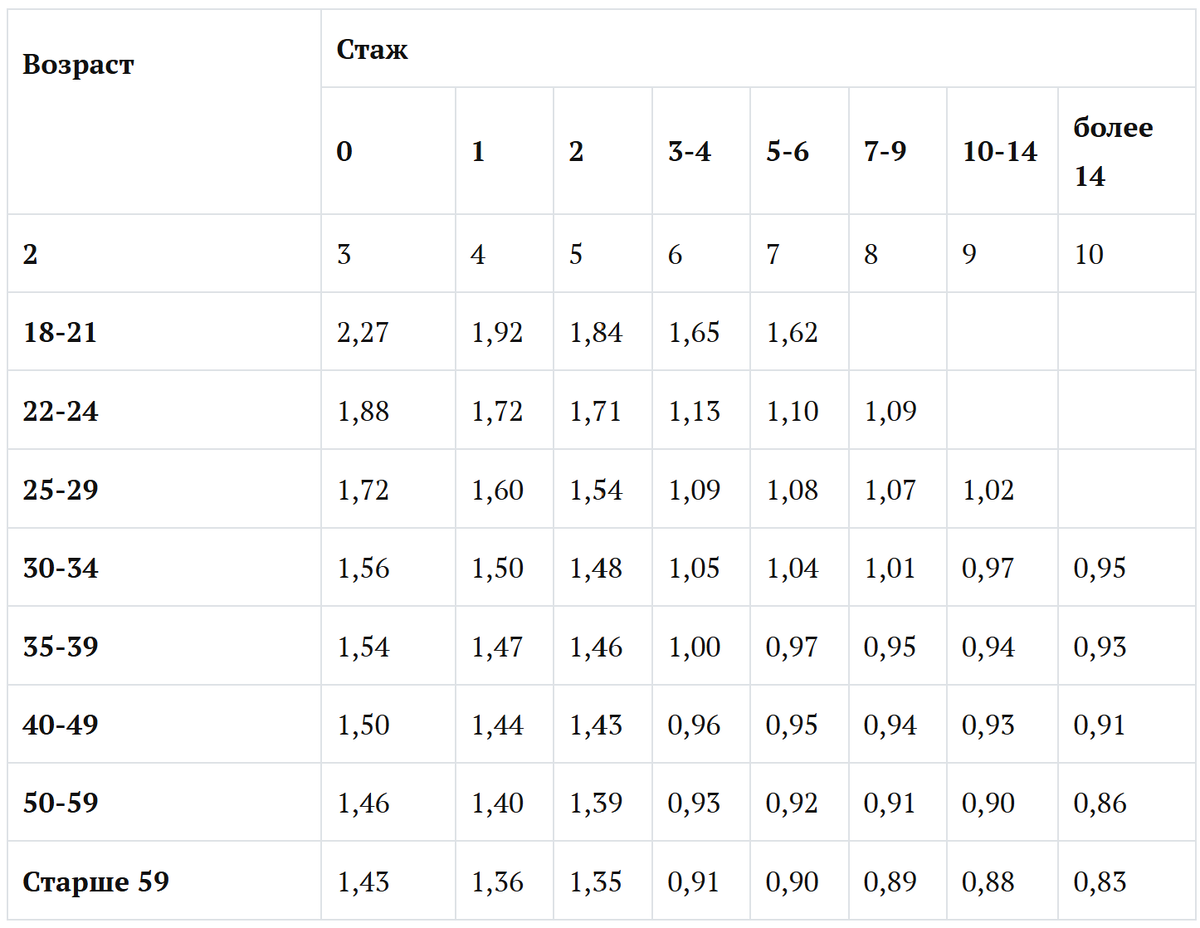The height and width of the screenshot is (928, 1200).
Task: Select the 'более 14' column header
Action: [1125, 151]
